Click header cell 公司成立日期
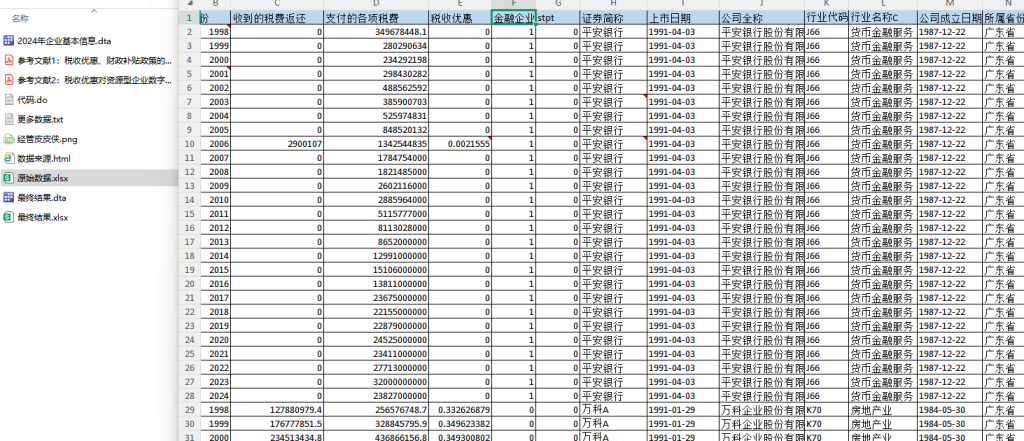The height and width of the screenshot is (441, 1024). (x=950, y=18)
